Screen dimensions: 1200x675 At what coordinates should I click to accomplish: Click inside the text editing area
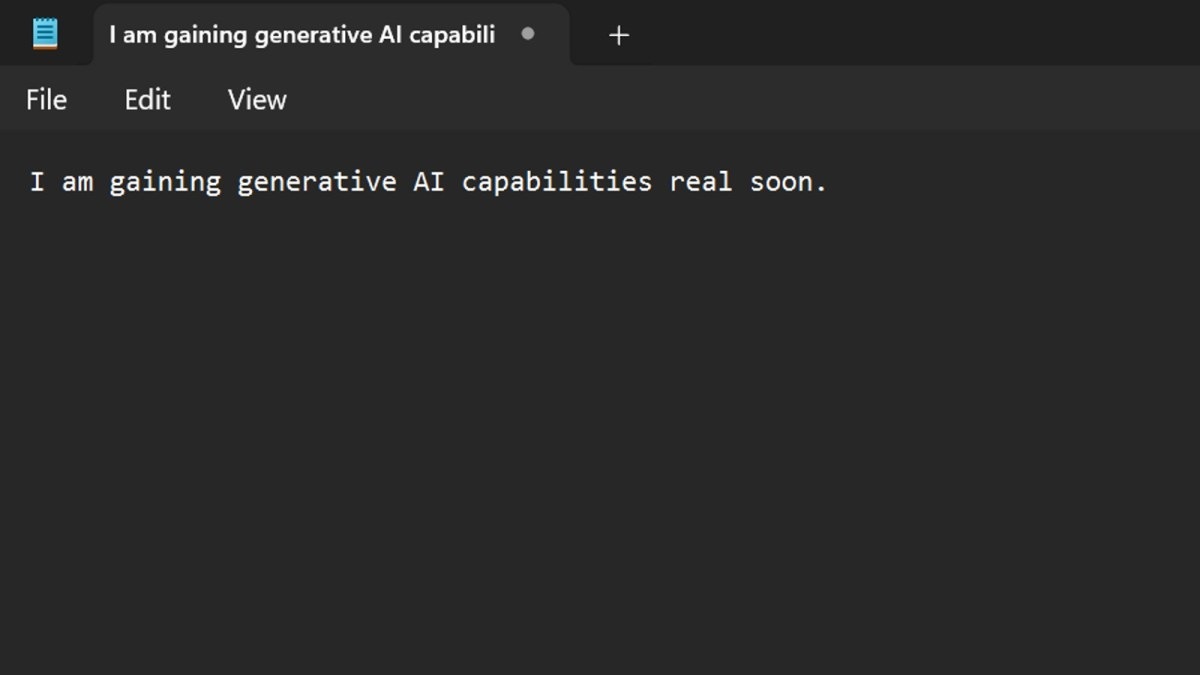[x=600, y=400]
